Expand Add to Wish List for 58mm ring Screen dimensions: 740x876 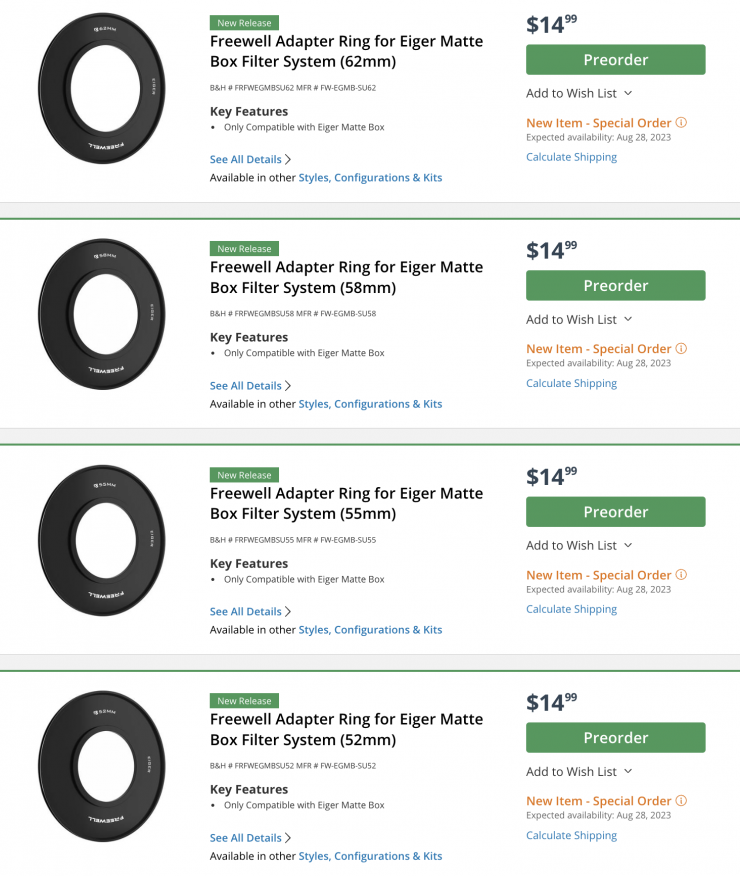point(579,319)
